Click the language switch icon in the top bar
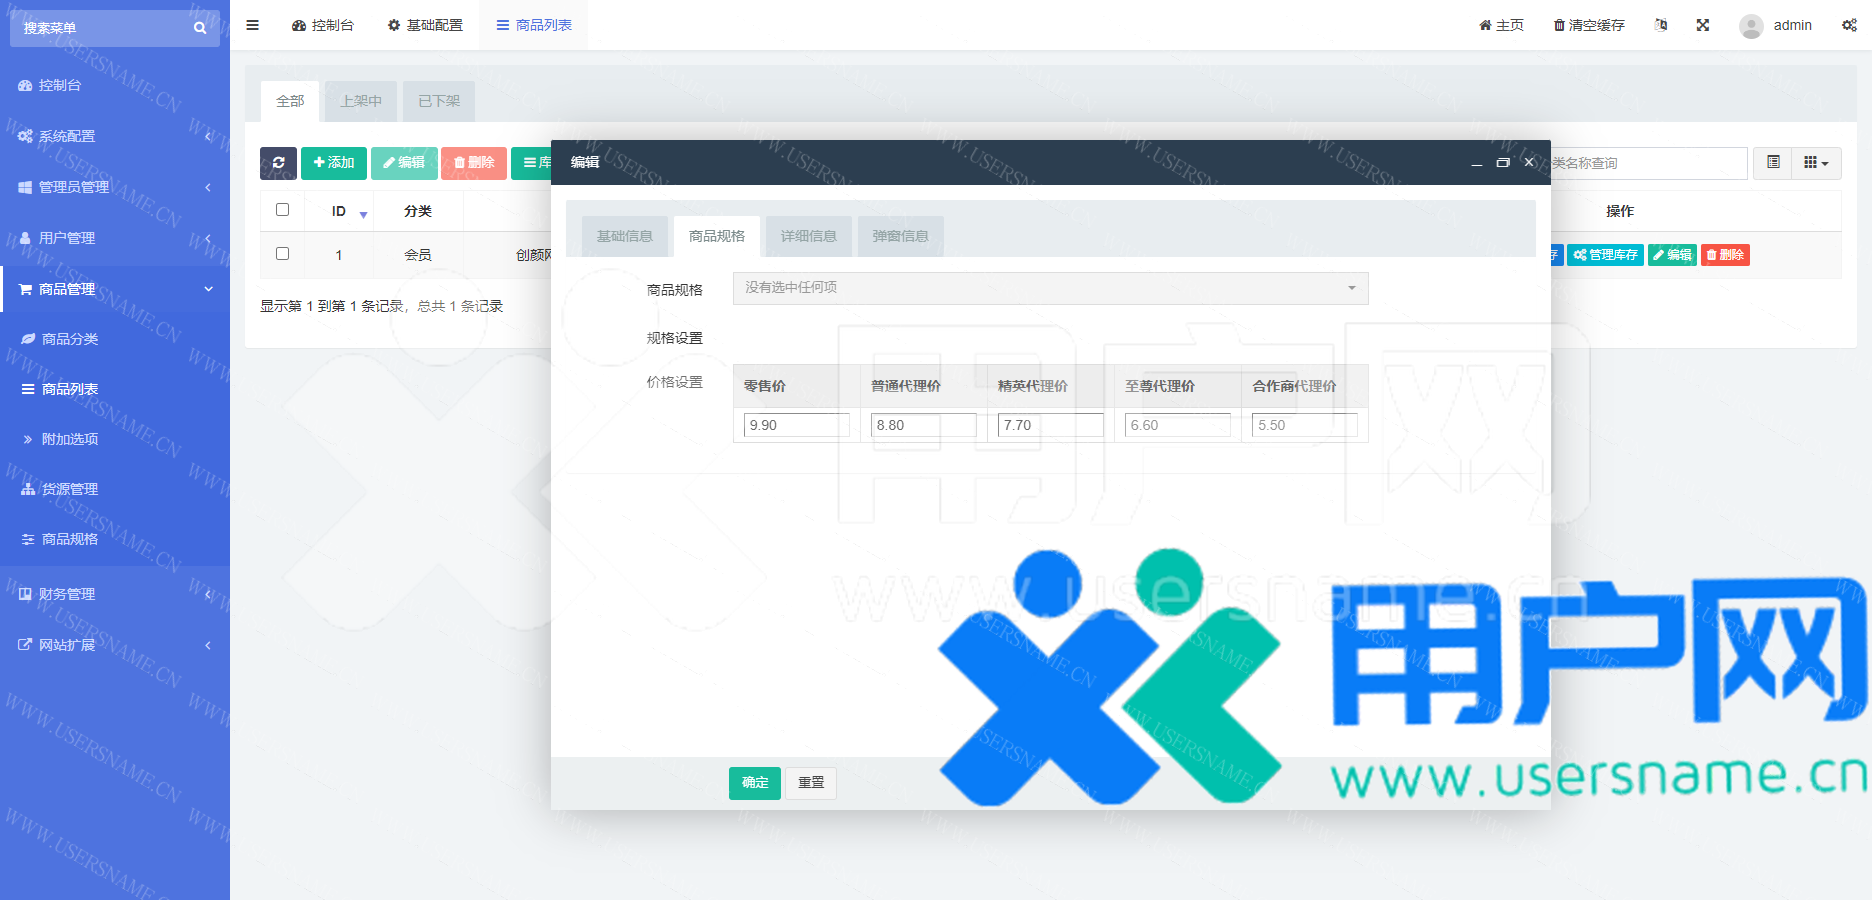The image size is (1872, 900). 1661,25
